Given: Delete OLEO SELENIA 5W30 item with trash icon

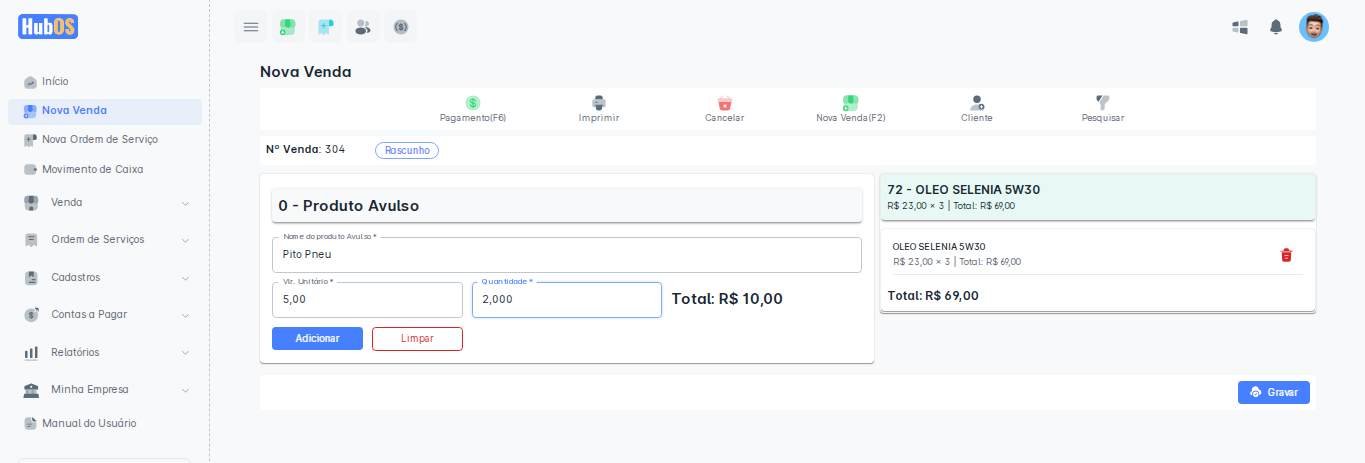Looking at the screenshot, I should click(1286, 255).
